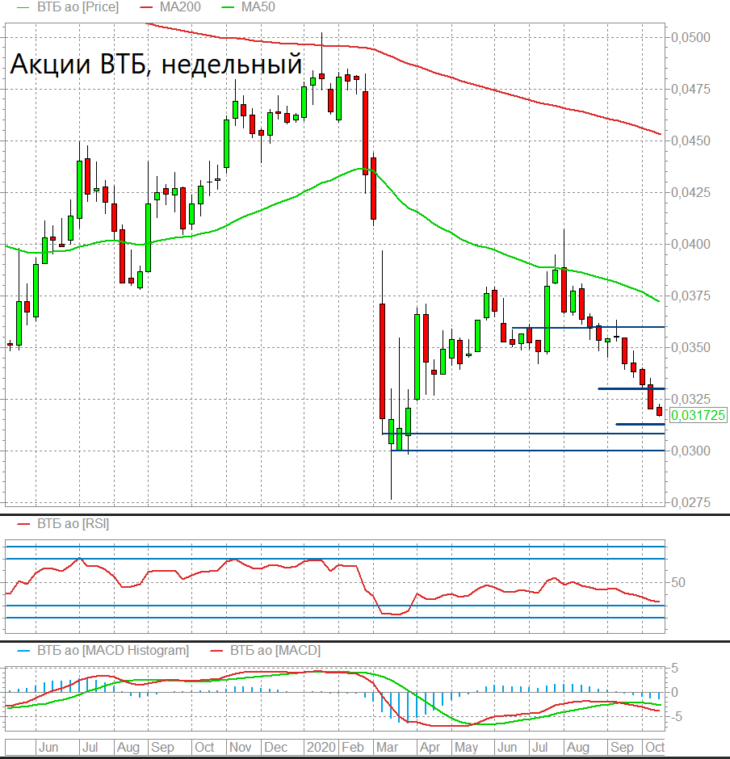Click the Aug 2019 label on time axis

[x=128, y=747]
